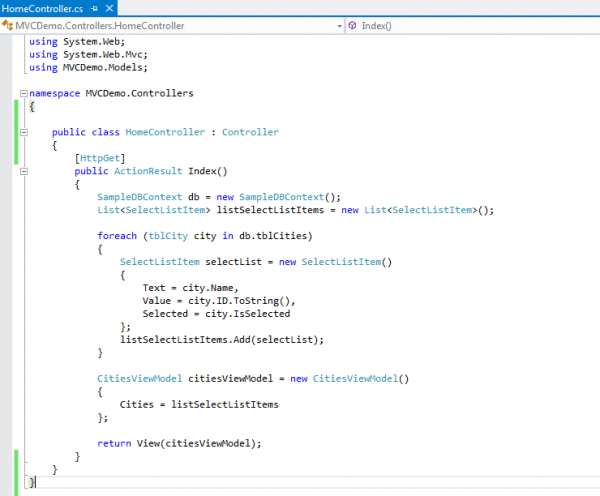The height and width of the screenshot is (496, 600).
Task: Click 'Selected = city.IsSelected' line
Action: point(216,314)
